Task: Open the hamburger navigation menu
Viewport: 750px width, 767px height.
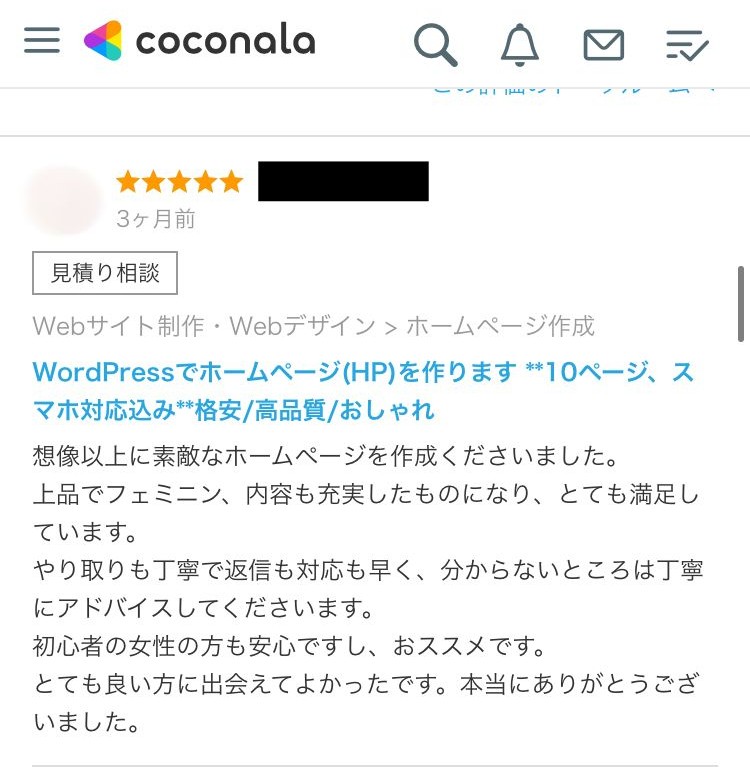Action: click(x=42, y=40)
